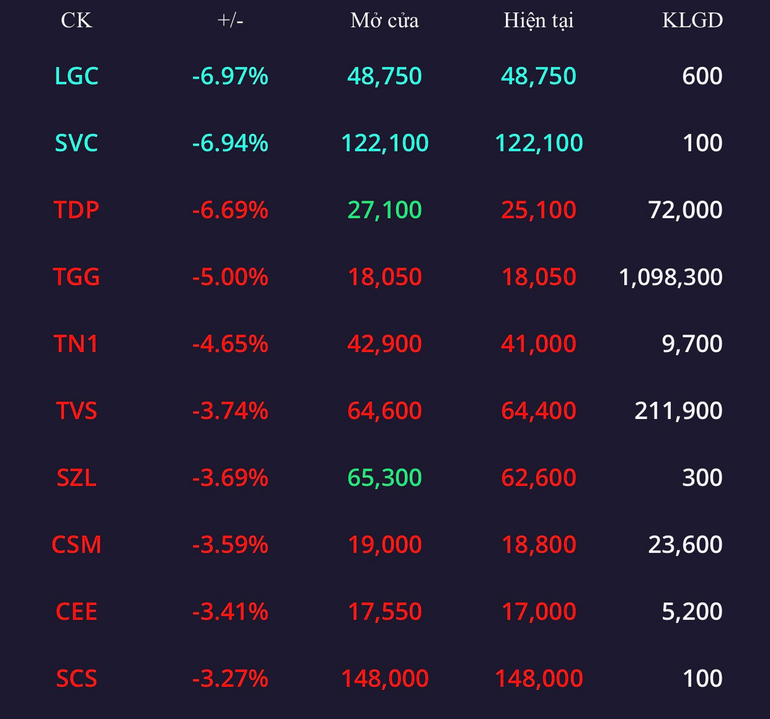Open the SCS stock ticker
770x719 pixels.
pos(76,678)
